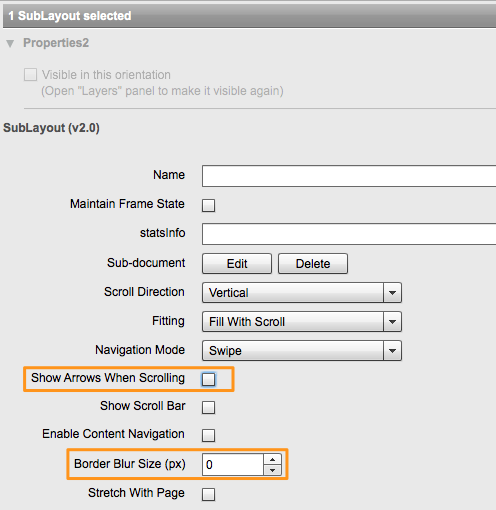Enable Stretch With Page checkbox
The height and width of the screenshot is (510, 496).
pyautogui.click(x=208, y=494)
